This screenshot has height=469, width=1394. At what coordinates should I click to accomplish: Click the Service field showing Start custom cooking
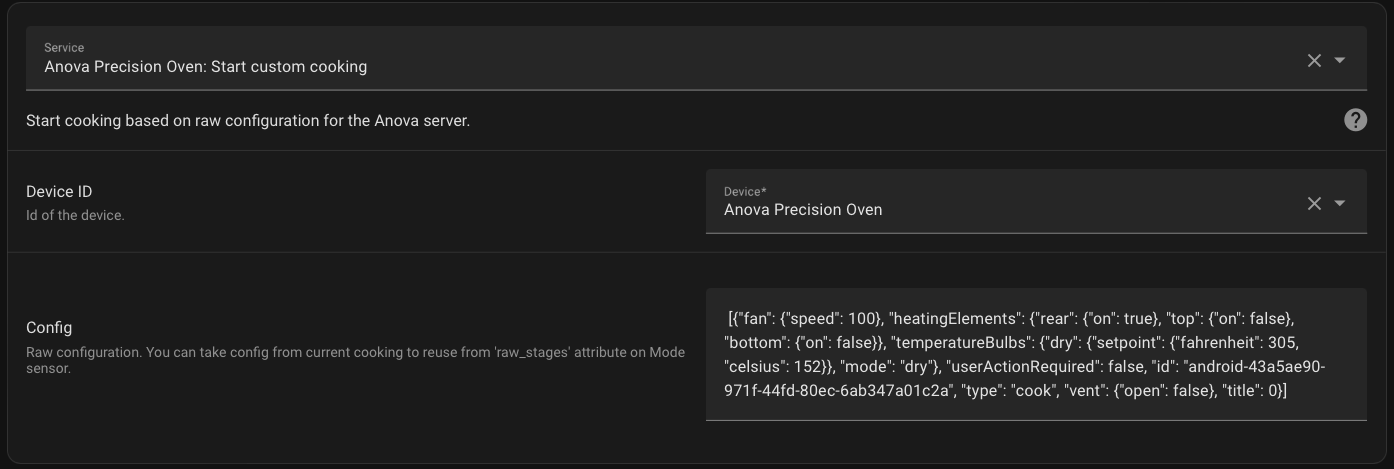pyautogui.click(x=205, y=67)
